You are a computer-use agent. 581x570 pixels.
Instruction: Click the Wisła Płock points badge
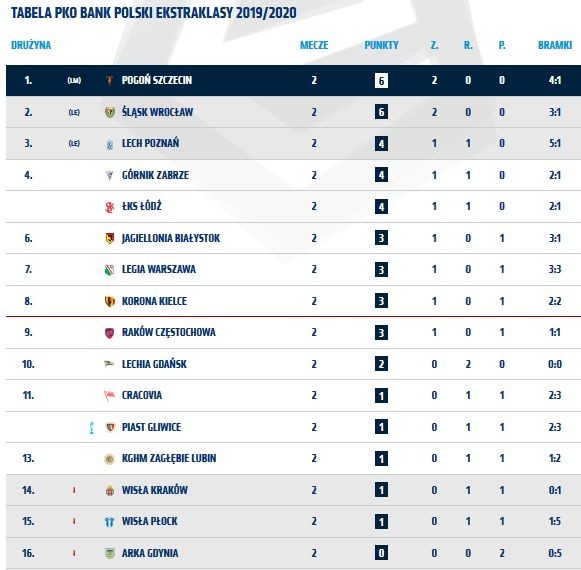click(x=381, y=521)
